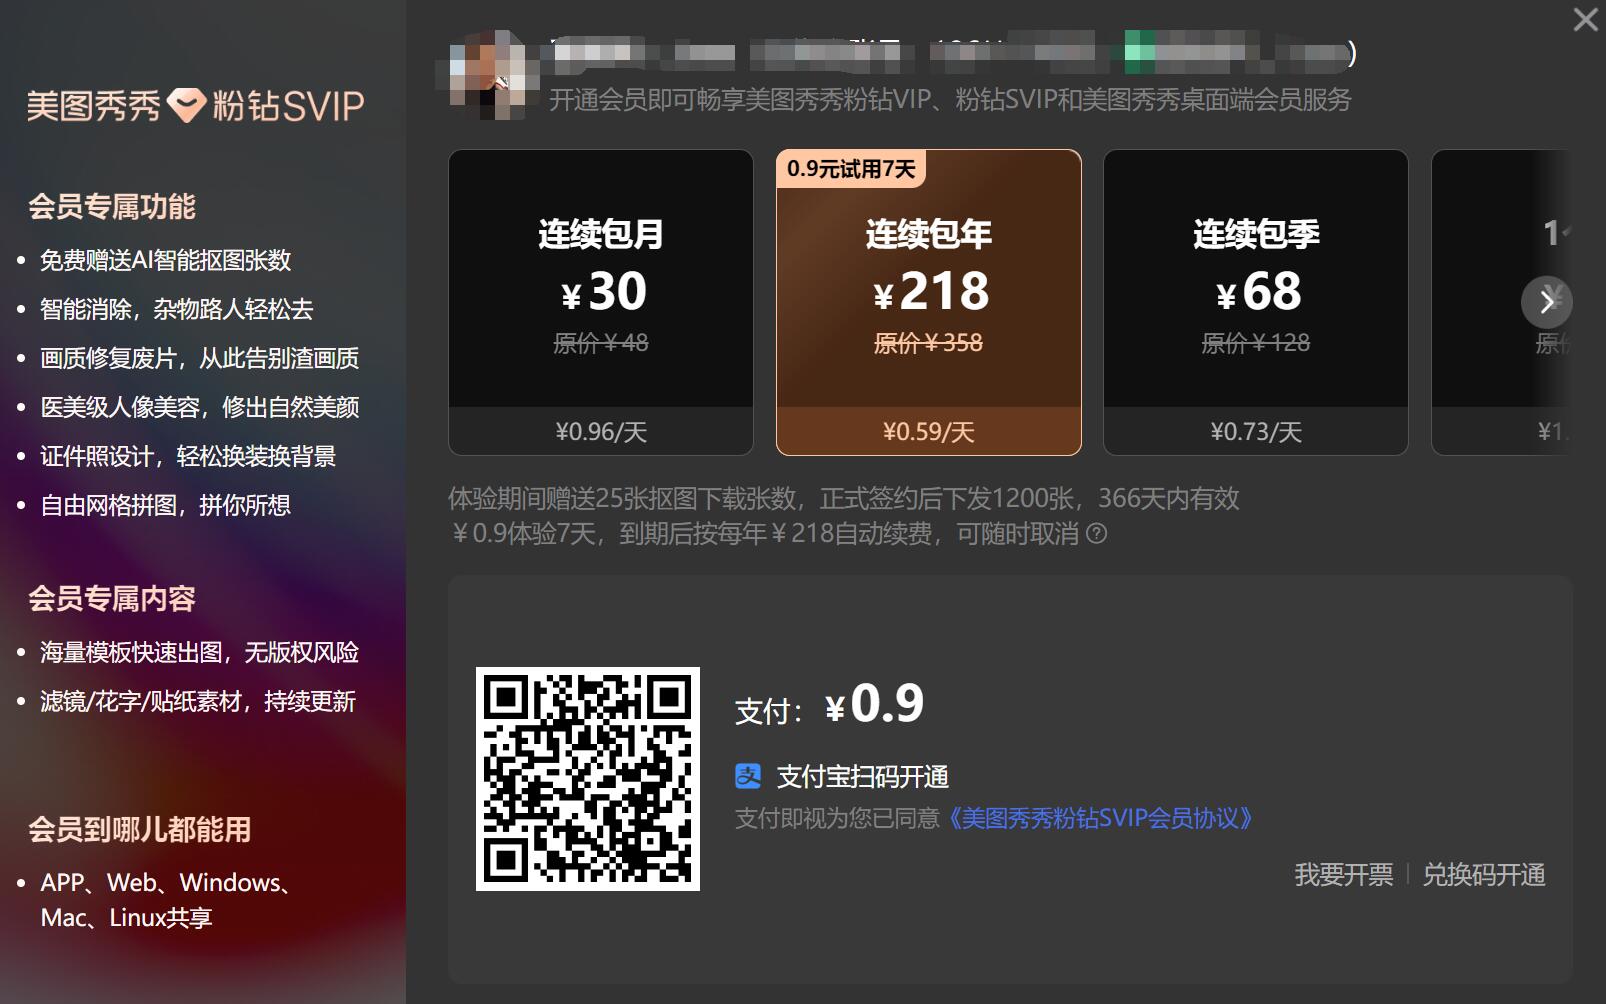Click the 体验期间赠送25张抠图 notice line

click(844, 499)
